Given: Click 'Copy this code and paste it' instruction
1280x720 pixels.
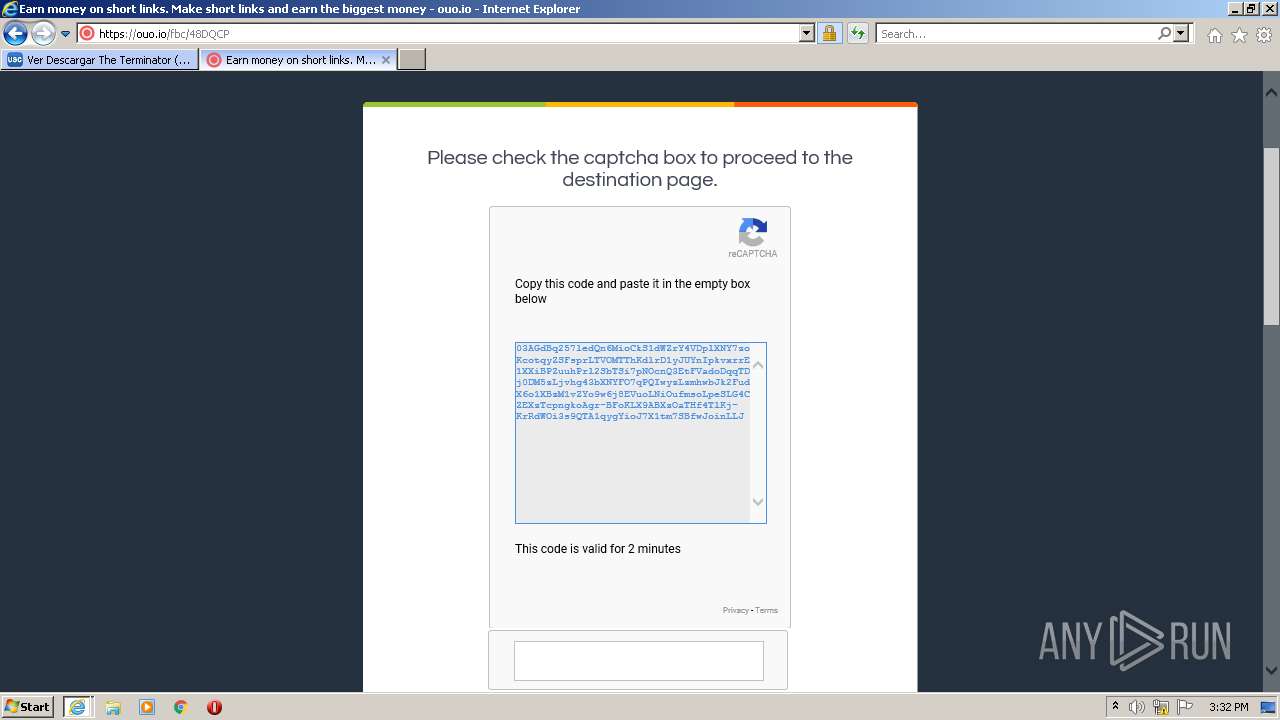Looking at the screenshot, I should click(x=632, y=291).
